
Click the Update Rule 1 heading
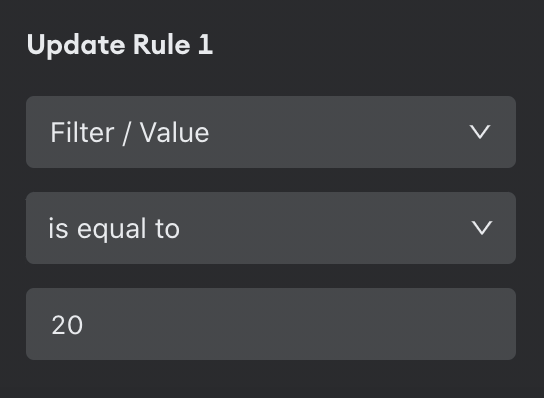click(120, 45)
